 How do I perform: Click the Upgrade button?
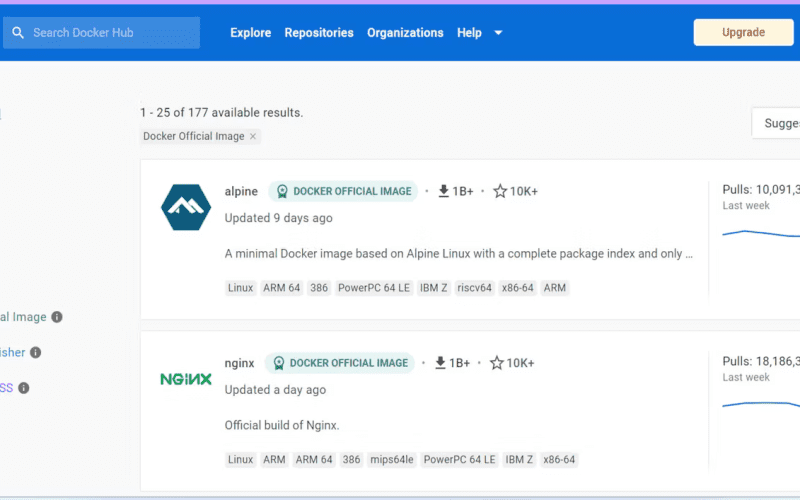pos(743,32)
